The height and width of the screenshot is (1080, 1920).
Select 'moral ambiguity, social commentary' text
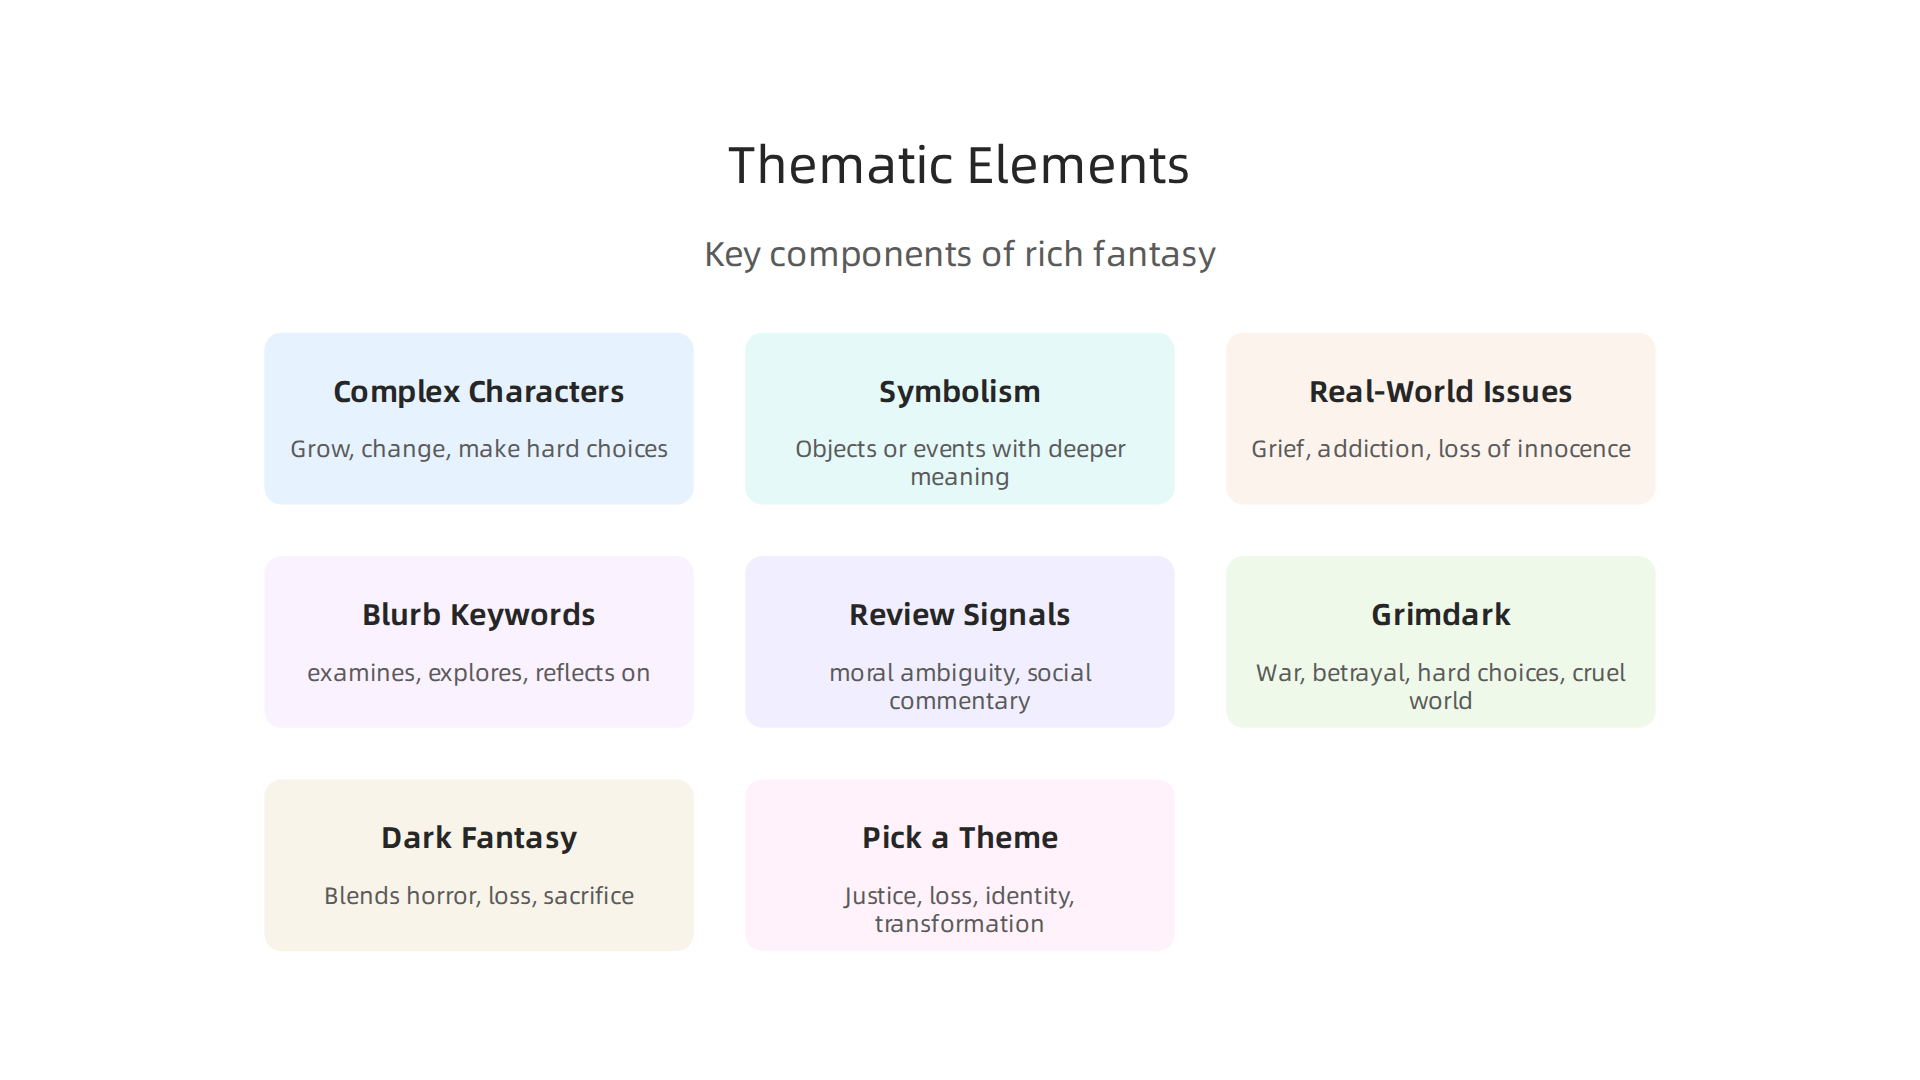tap(959, 687)
